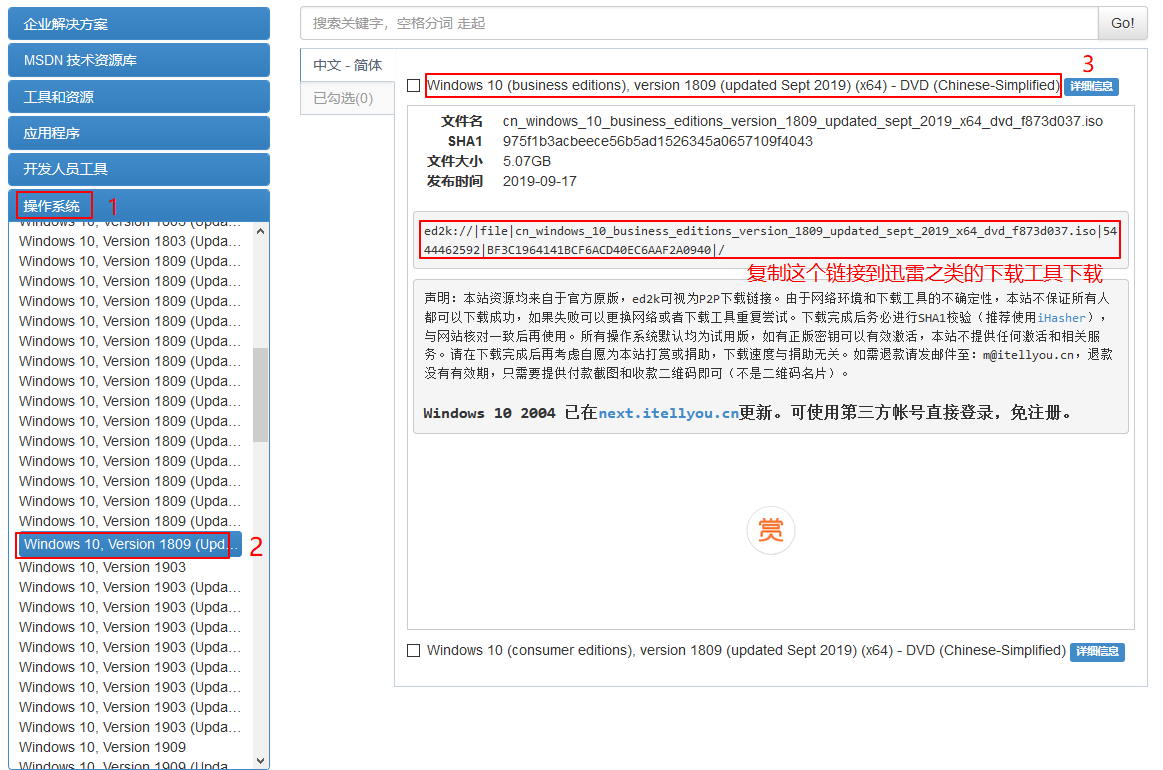Image resolution: width=1163 pixels, height=770 pixels.
Task: Visit the next.itellyou.cn link
Action: click(668, 413)
